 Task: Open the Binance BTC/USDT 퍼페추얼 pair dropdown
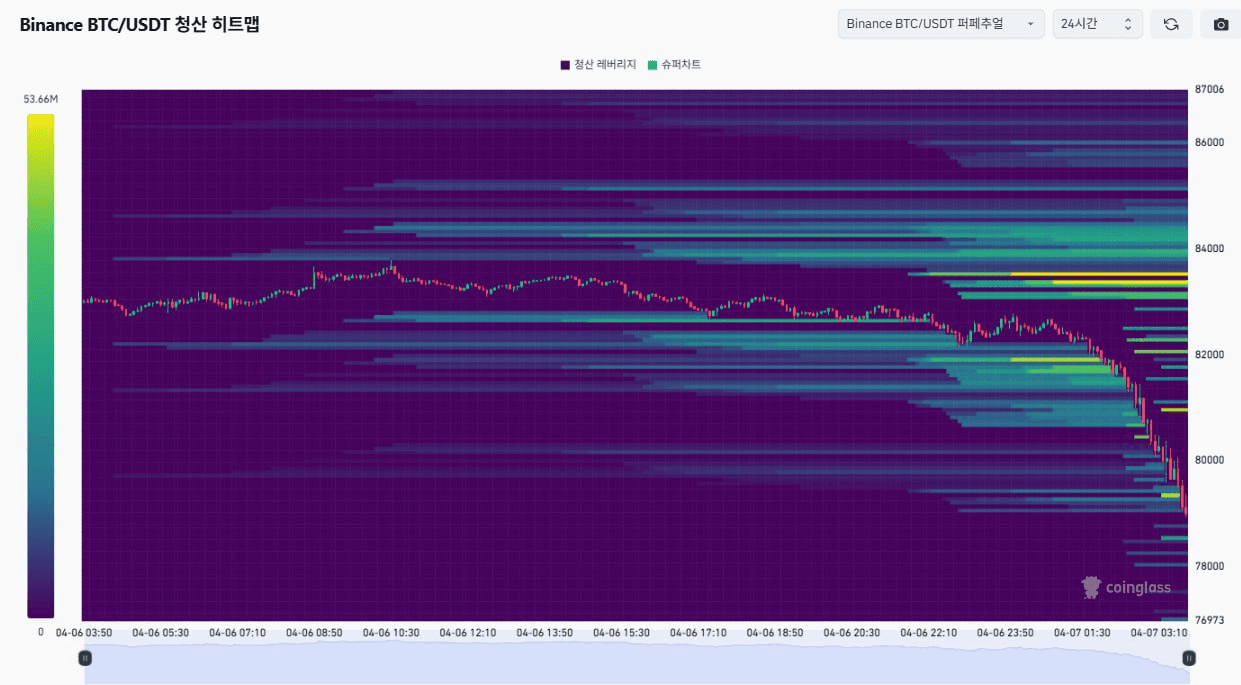941,24
